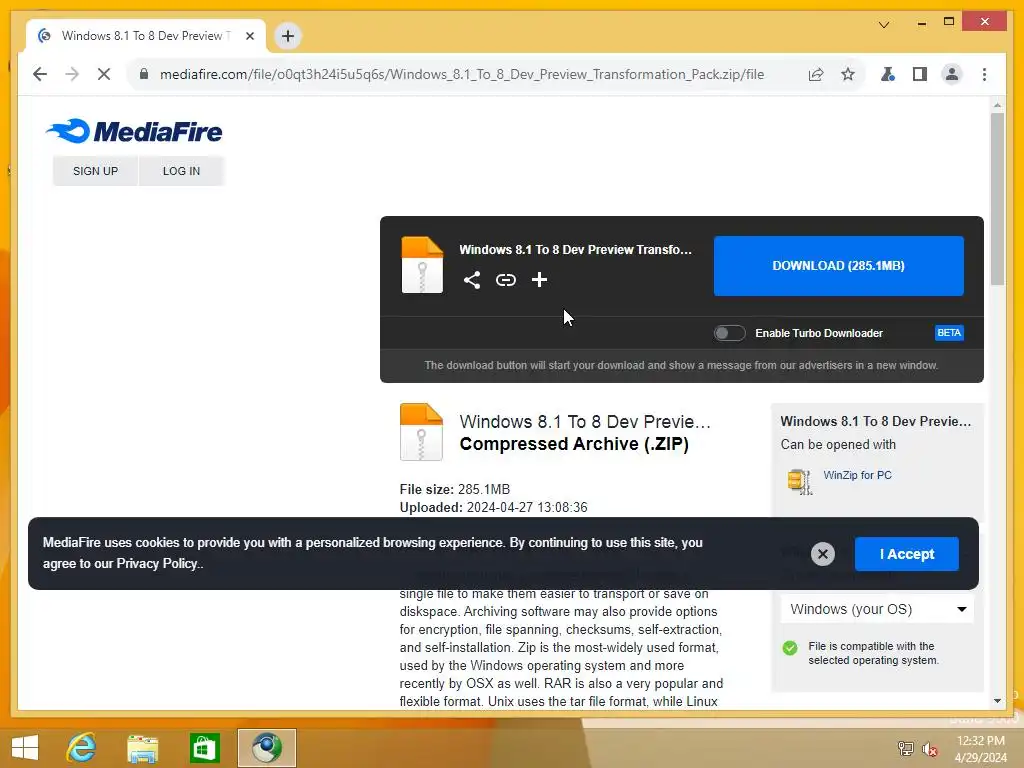Click the zip icon beside Compressed Archive heading
The width and height of the screenshot is (1024, 768).
pyautogui.click(x=421, y=432)
